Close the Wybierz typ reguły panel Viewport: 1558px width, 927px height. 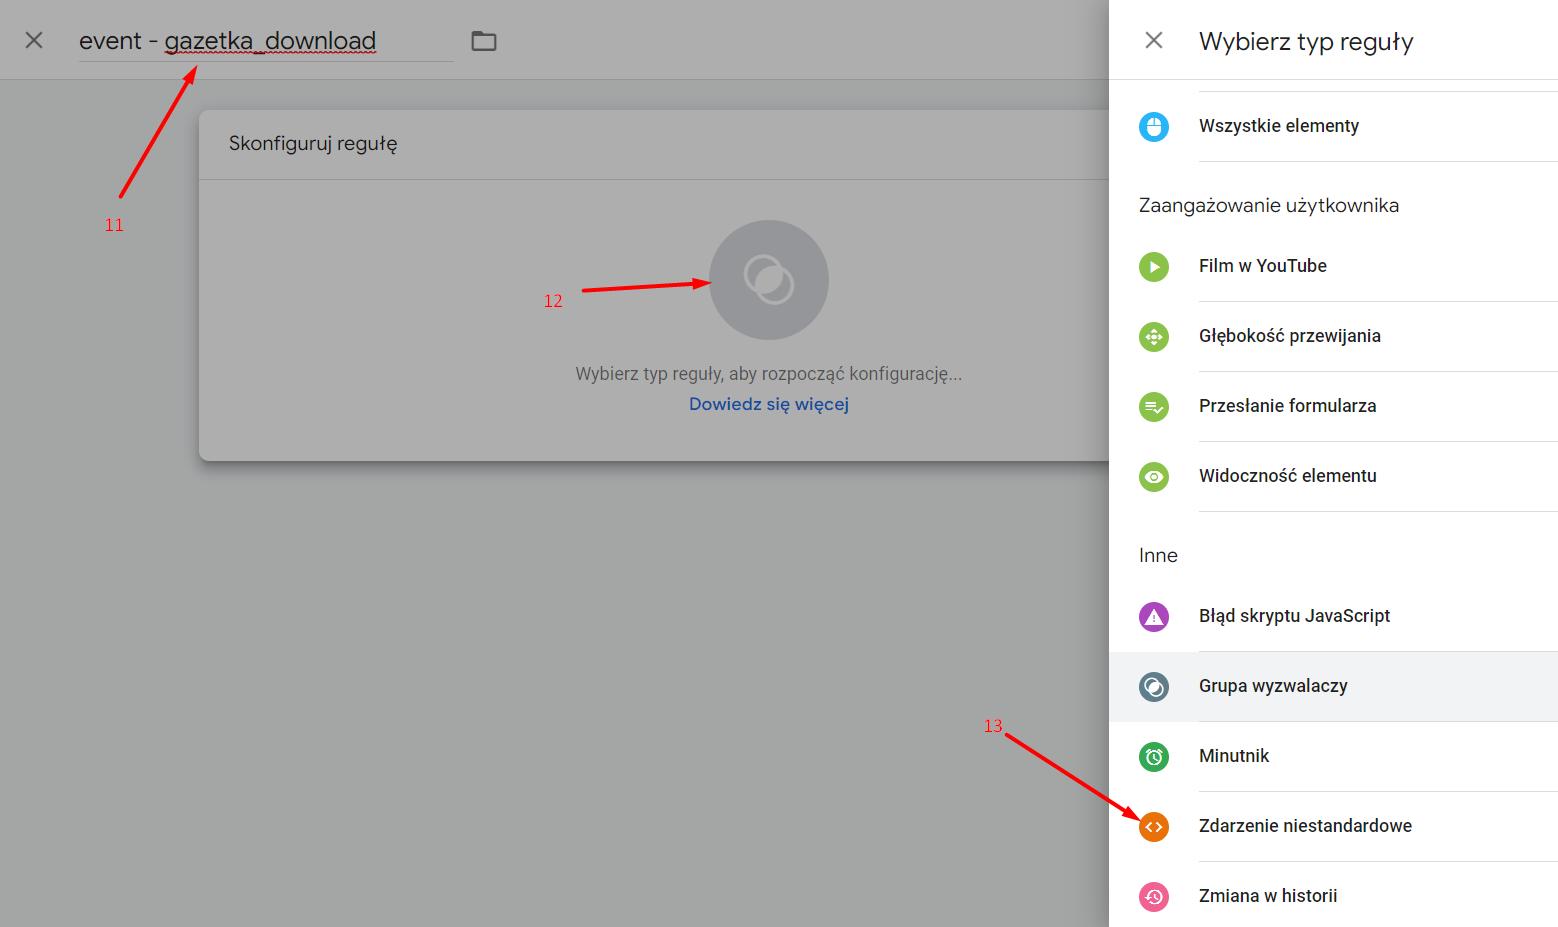tap(1154, 40)
